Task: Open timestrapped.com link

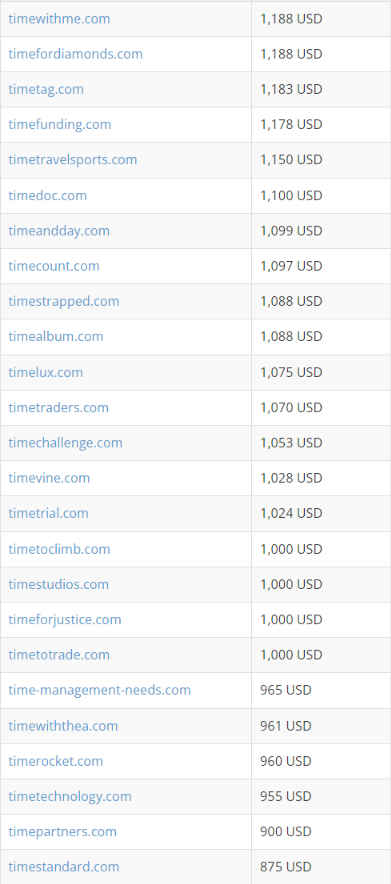Action: [64, 301]
